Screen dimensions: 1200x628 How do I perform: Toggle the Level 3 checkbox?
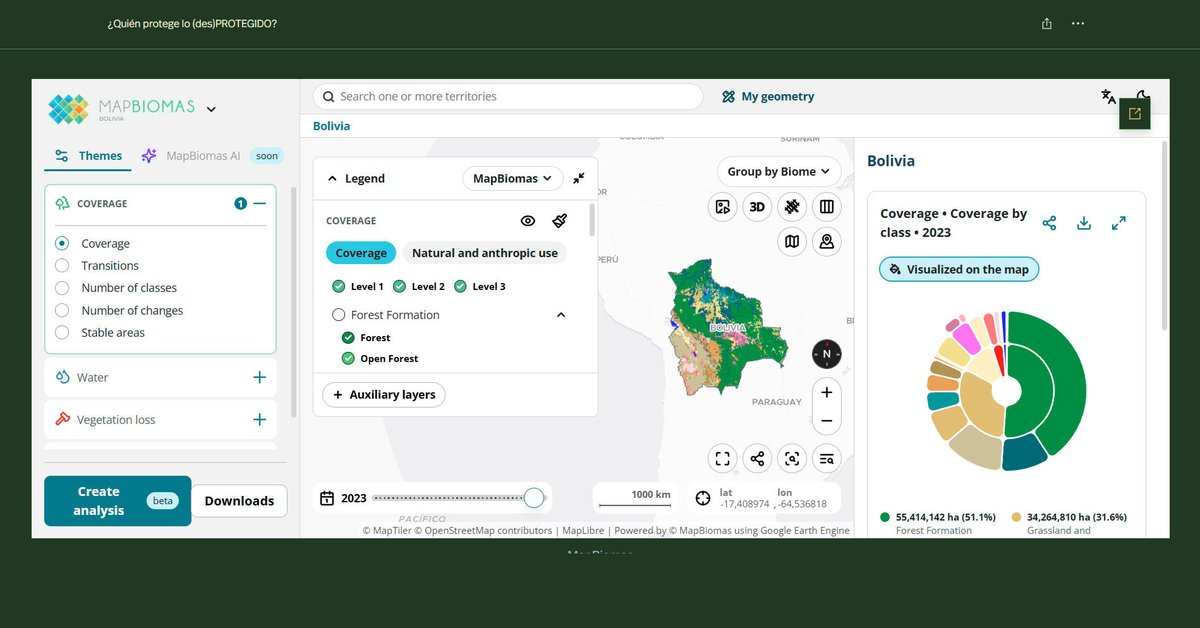point(460,286)
